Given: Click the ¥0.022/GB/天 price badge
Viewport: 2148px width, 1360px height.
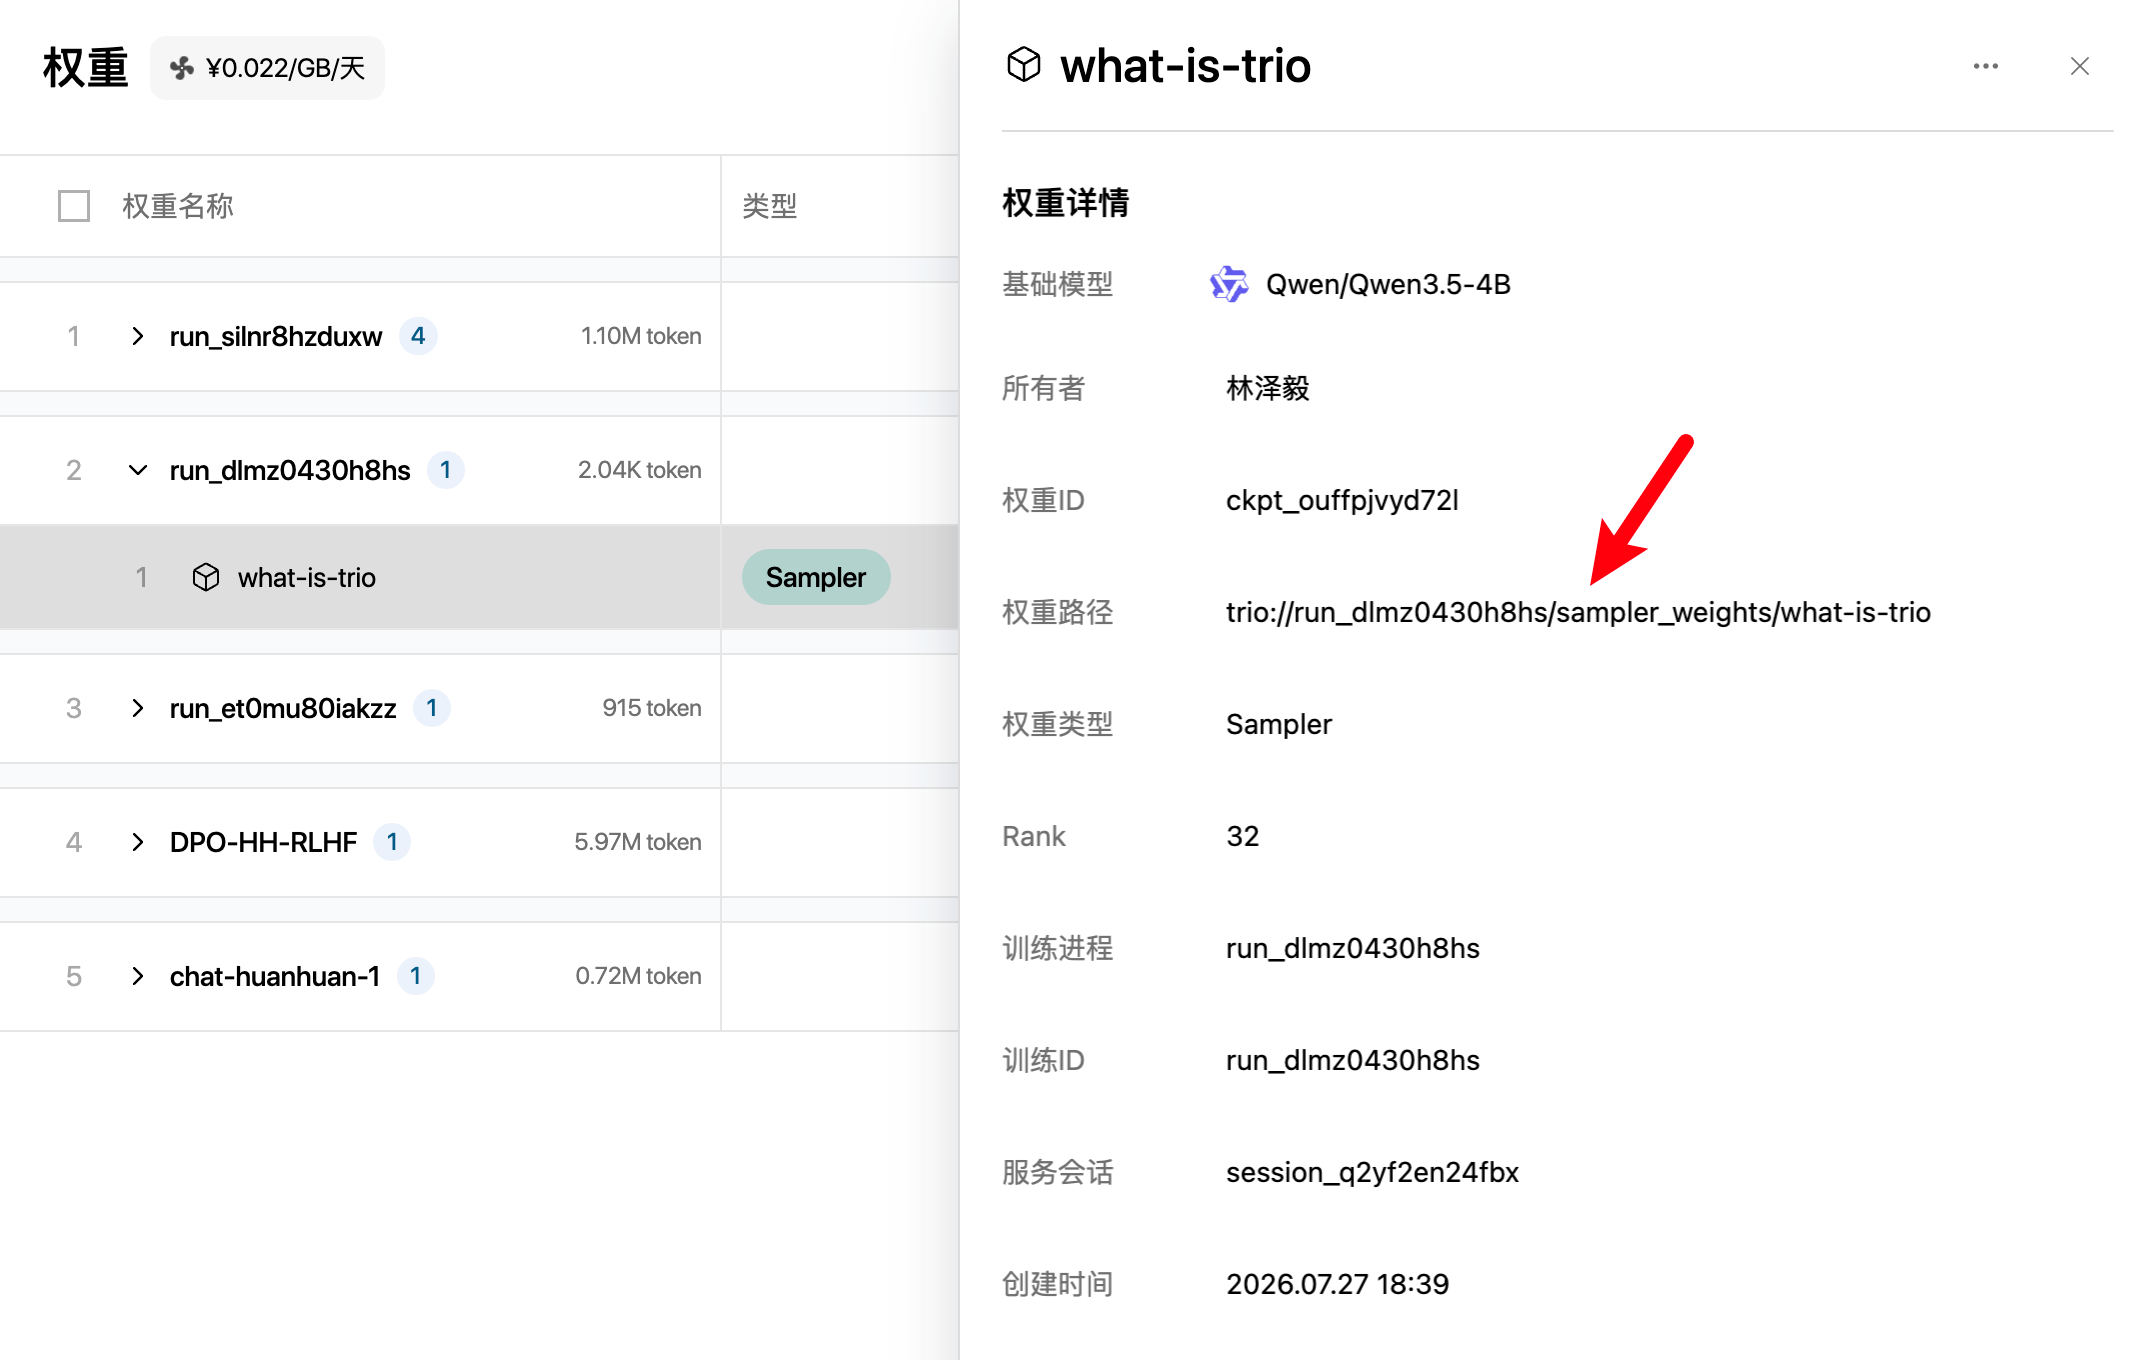Looking at the screenshot, I should 267,68.
